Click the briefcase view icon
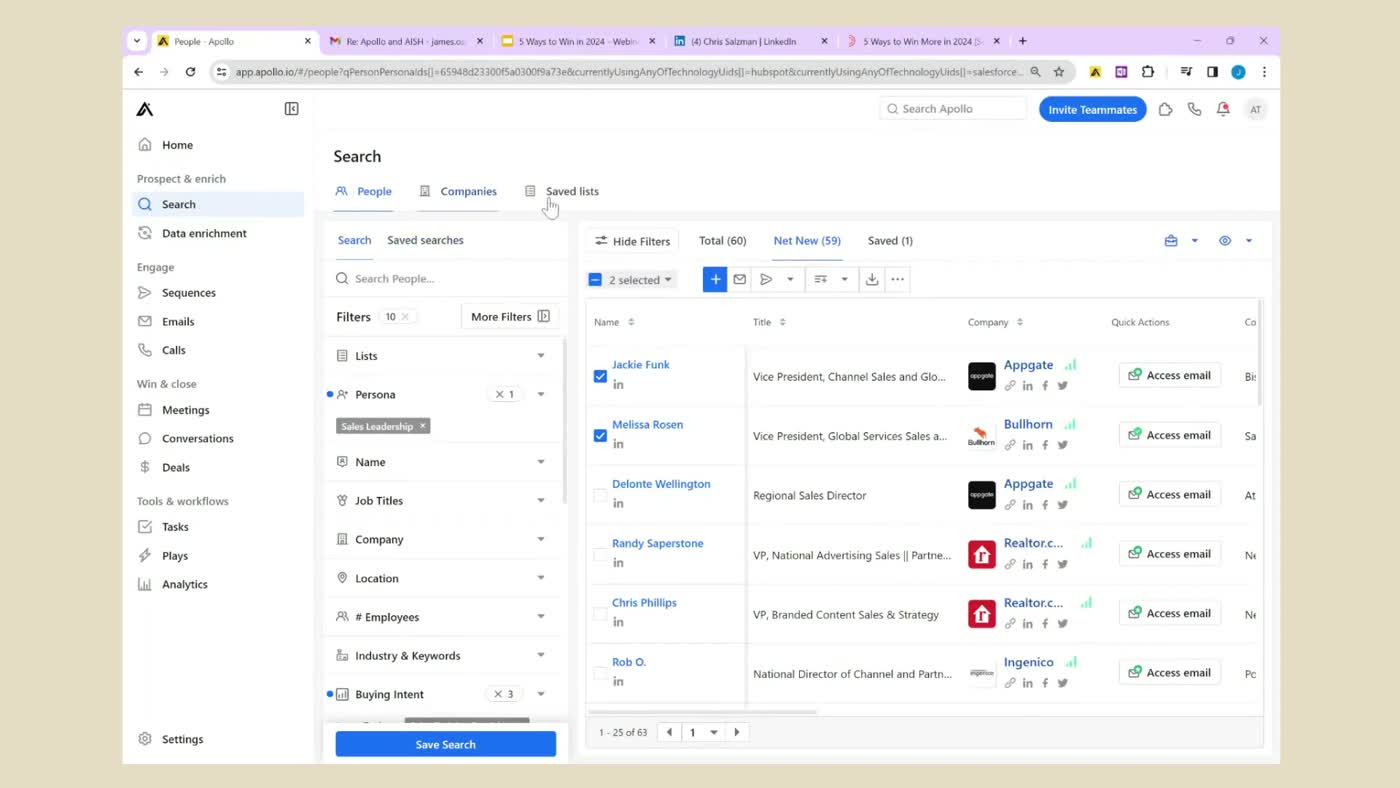The height and width of the screenshot is (788, 1400). click(x=1171, y=241)
